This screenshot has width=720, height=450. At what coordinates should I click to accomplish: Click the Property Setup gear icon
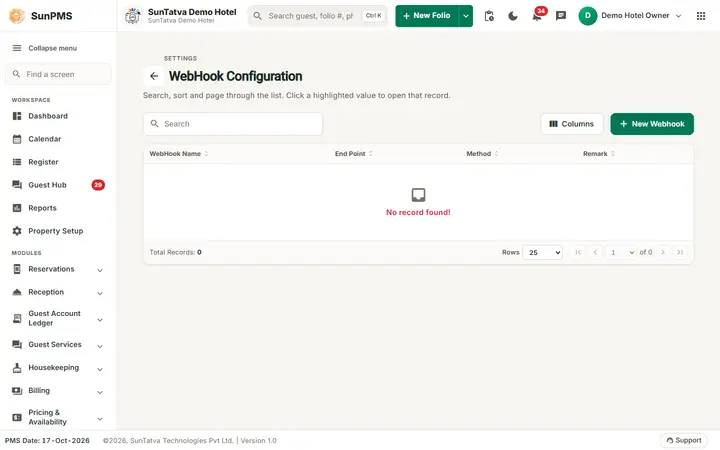click(x=17, y=231)
